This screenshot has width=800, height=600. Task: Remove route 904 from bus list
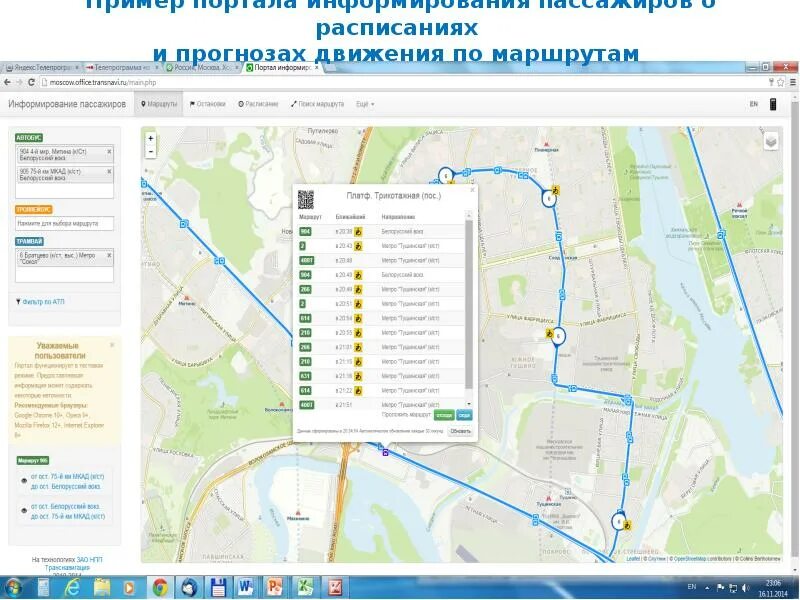tap(109, 152)
